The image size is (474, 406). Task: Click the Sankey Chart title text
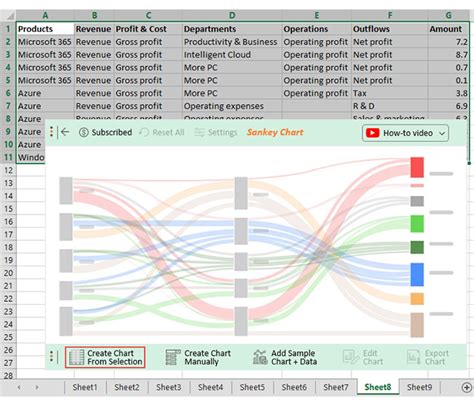click(x=275, y=132)
